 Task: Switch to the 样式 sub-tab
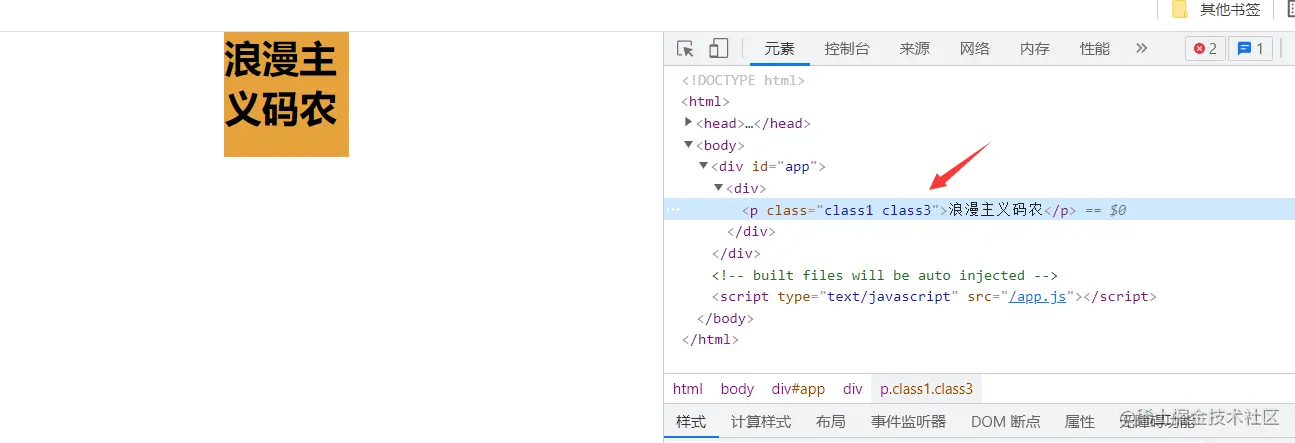691,422
